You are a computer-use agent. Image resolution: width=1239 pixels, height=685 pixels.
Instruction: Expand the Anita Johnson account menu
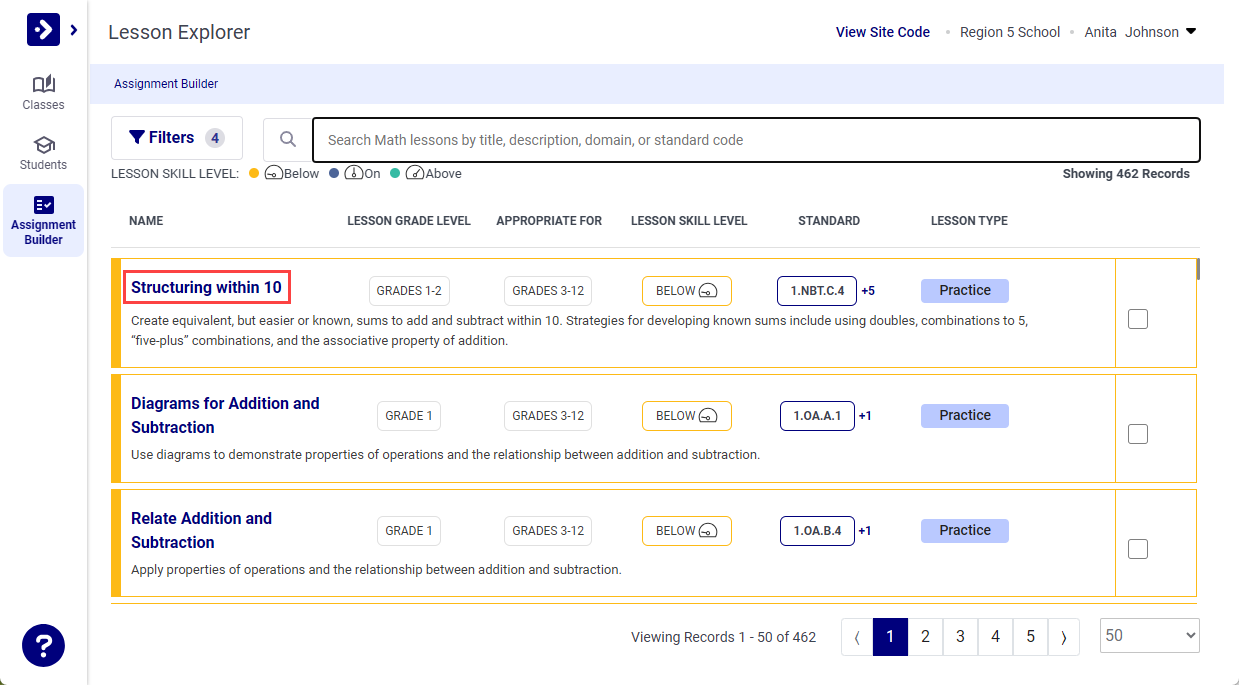(1141, 31)
